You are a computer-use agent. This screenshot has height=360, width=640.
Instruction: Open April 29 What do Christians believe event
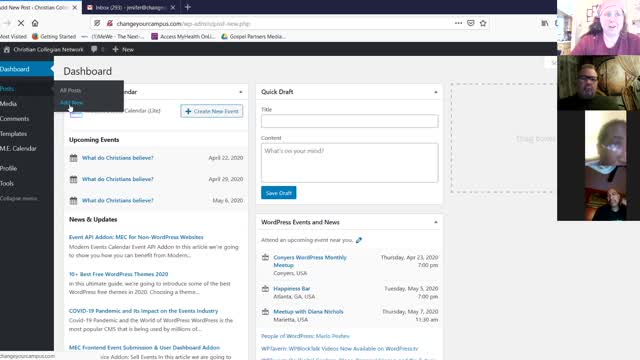(118, 179)
